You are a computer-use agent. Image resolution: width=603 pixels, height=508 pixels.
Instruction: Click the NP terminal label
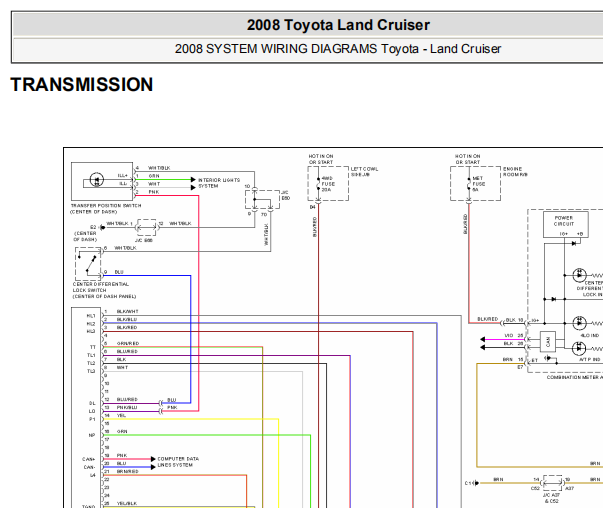pos(92,435)
